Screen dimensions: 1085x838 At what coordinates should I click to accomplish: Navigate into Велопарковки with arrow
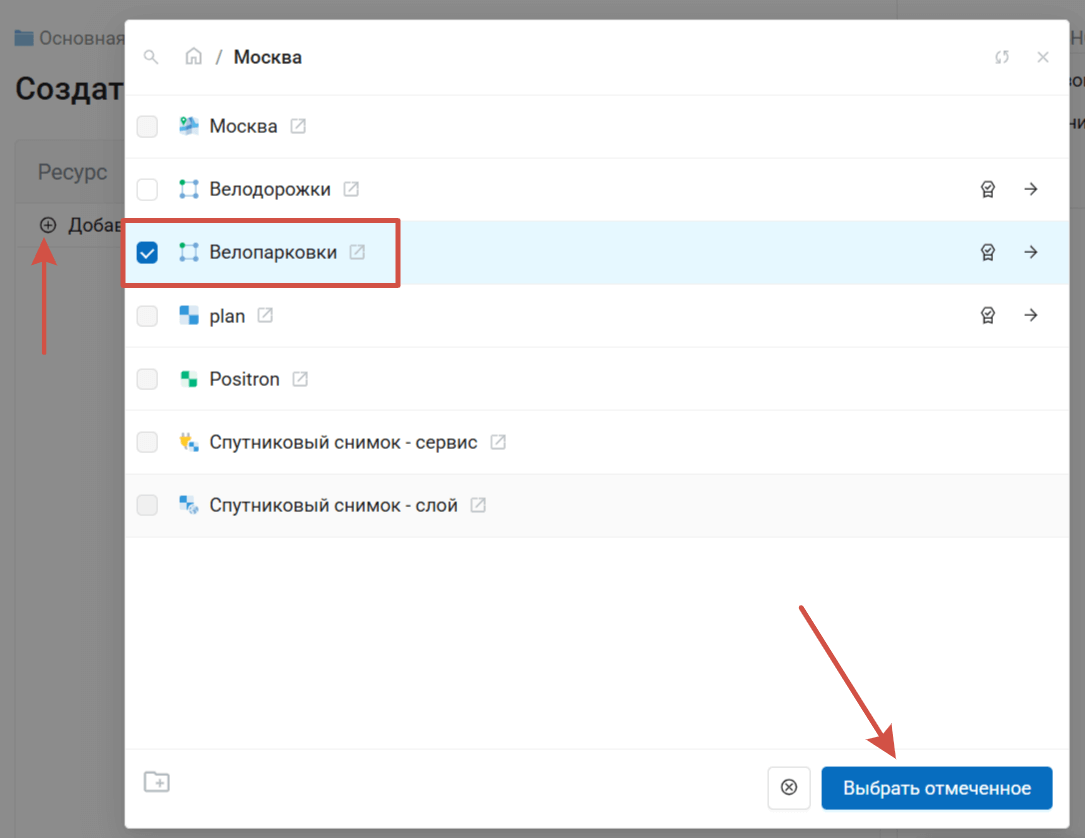pos(1031,252)
